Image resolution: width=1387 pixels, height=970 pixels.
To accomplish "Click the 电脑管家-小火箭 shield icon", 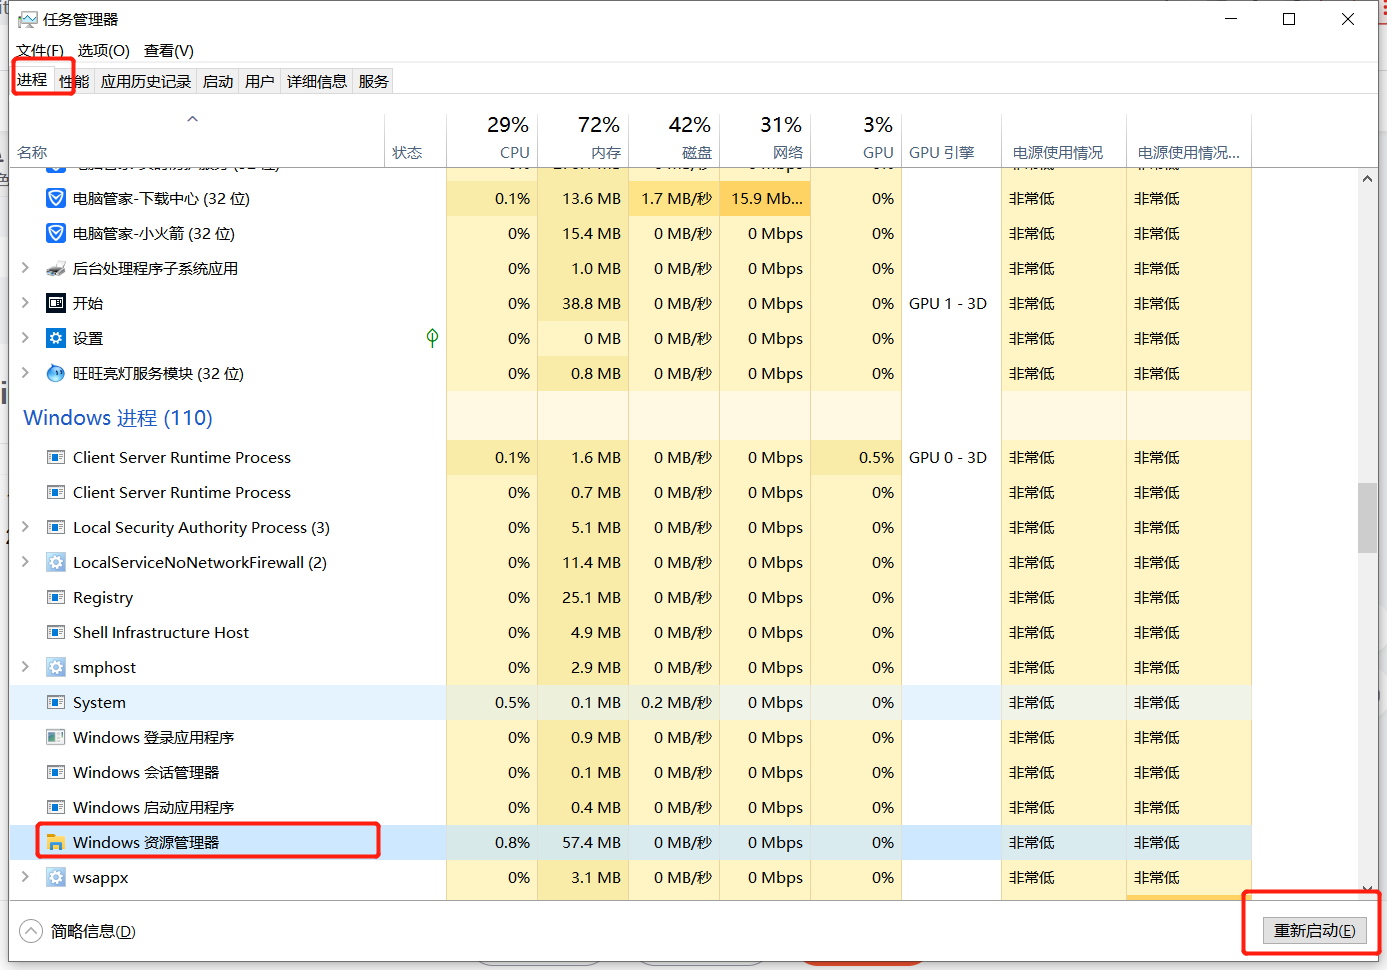I will pyautogui.click(x=55, y=233).
